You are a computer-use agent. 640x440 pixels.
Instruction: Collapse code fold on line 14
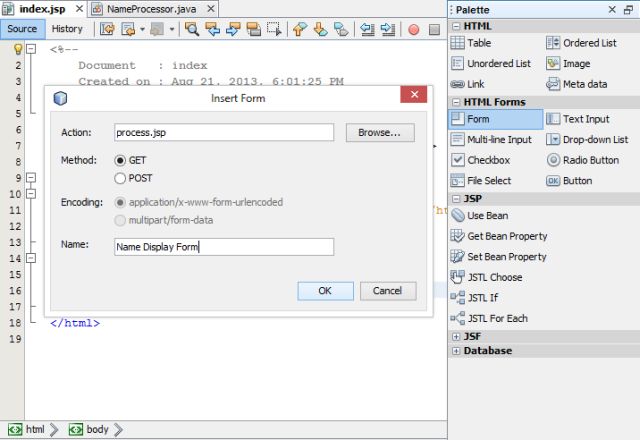click(x=31, y=258)
